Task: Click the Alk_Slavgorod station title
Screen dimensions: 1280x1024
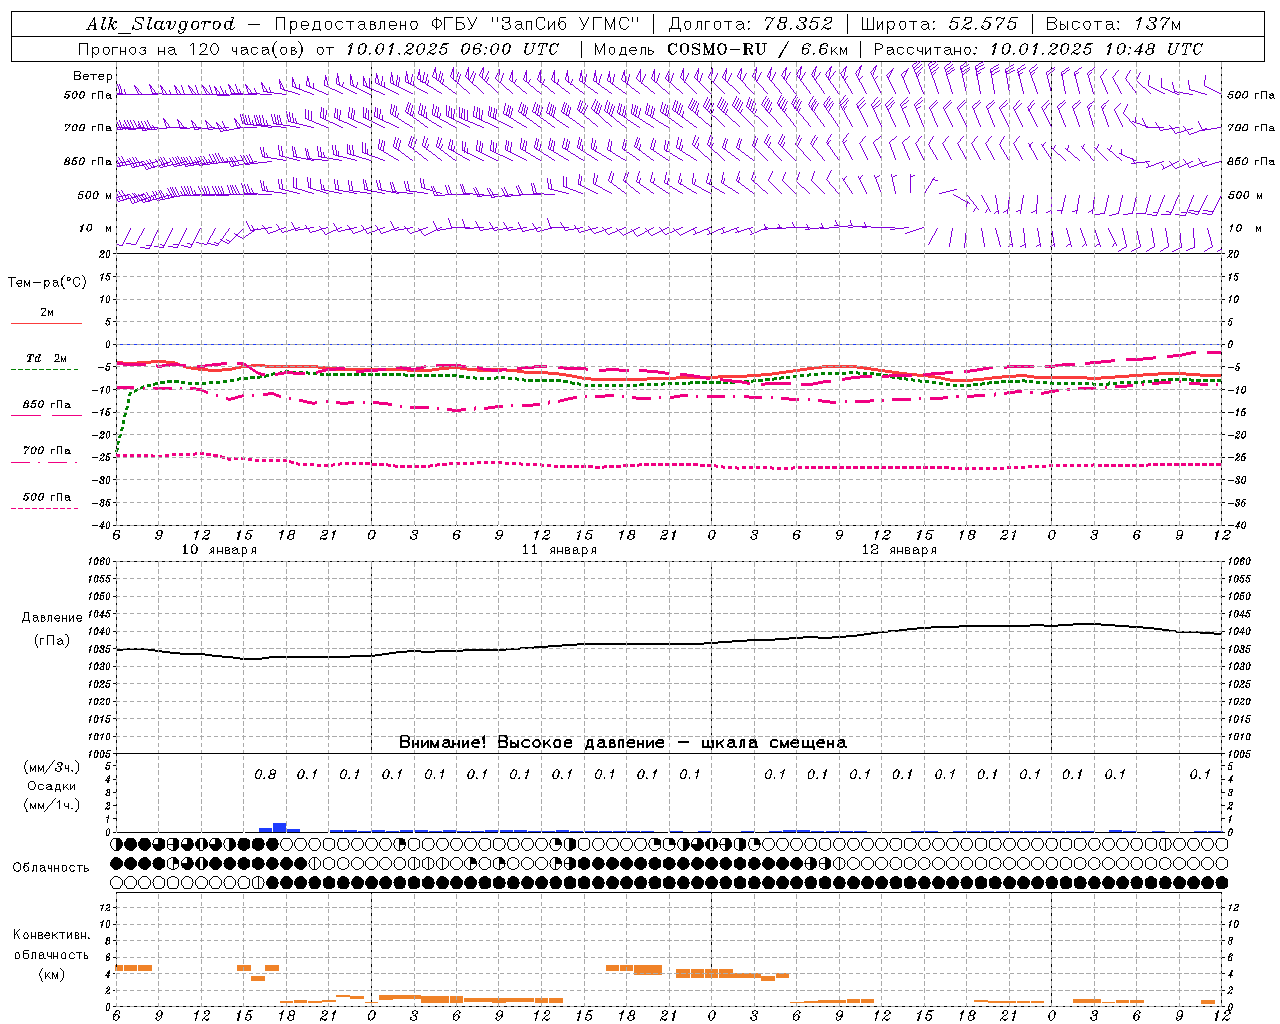Action: coord(160,24)
